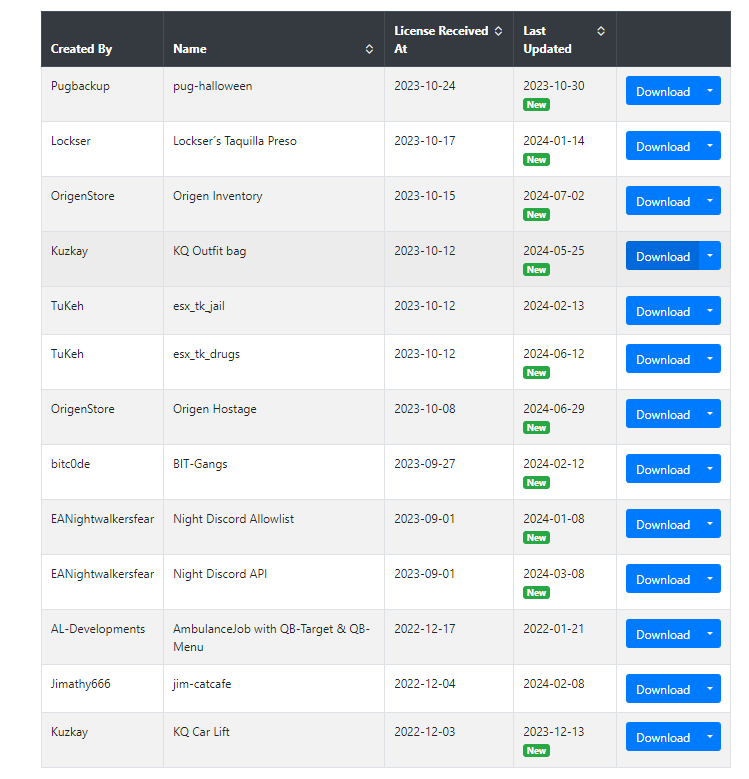The image size is (749, 779).
Task: Click New badge in BIT-Gangs row
Action: pos(536,483)
